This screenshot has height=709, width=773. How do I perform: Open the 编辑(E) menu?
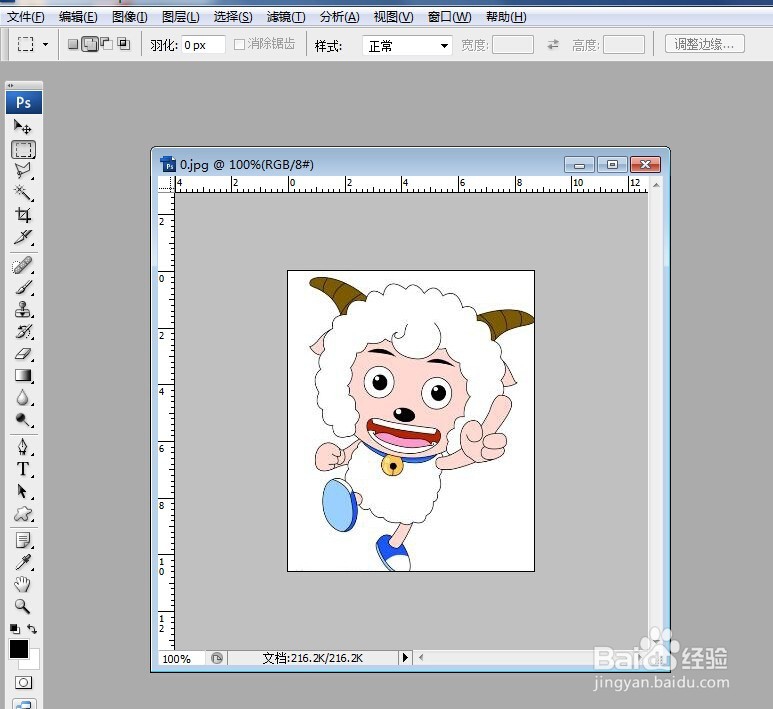(x=78, y=17)
